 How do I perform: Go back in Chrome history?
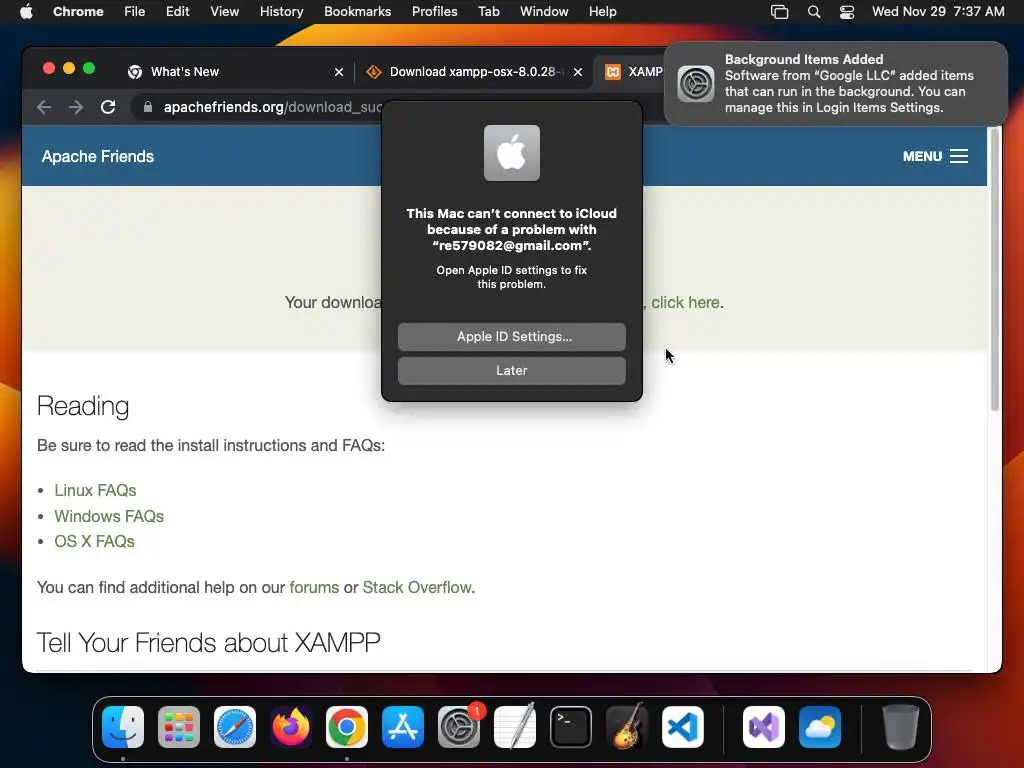(44, 107)
